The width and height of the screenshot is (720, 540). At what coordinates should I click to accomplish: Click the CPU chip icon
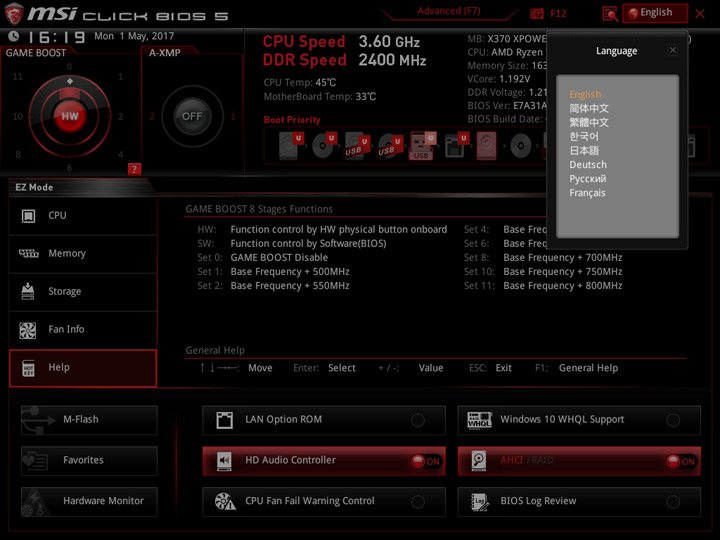pos(28,216)
